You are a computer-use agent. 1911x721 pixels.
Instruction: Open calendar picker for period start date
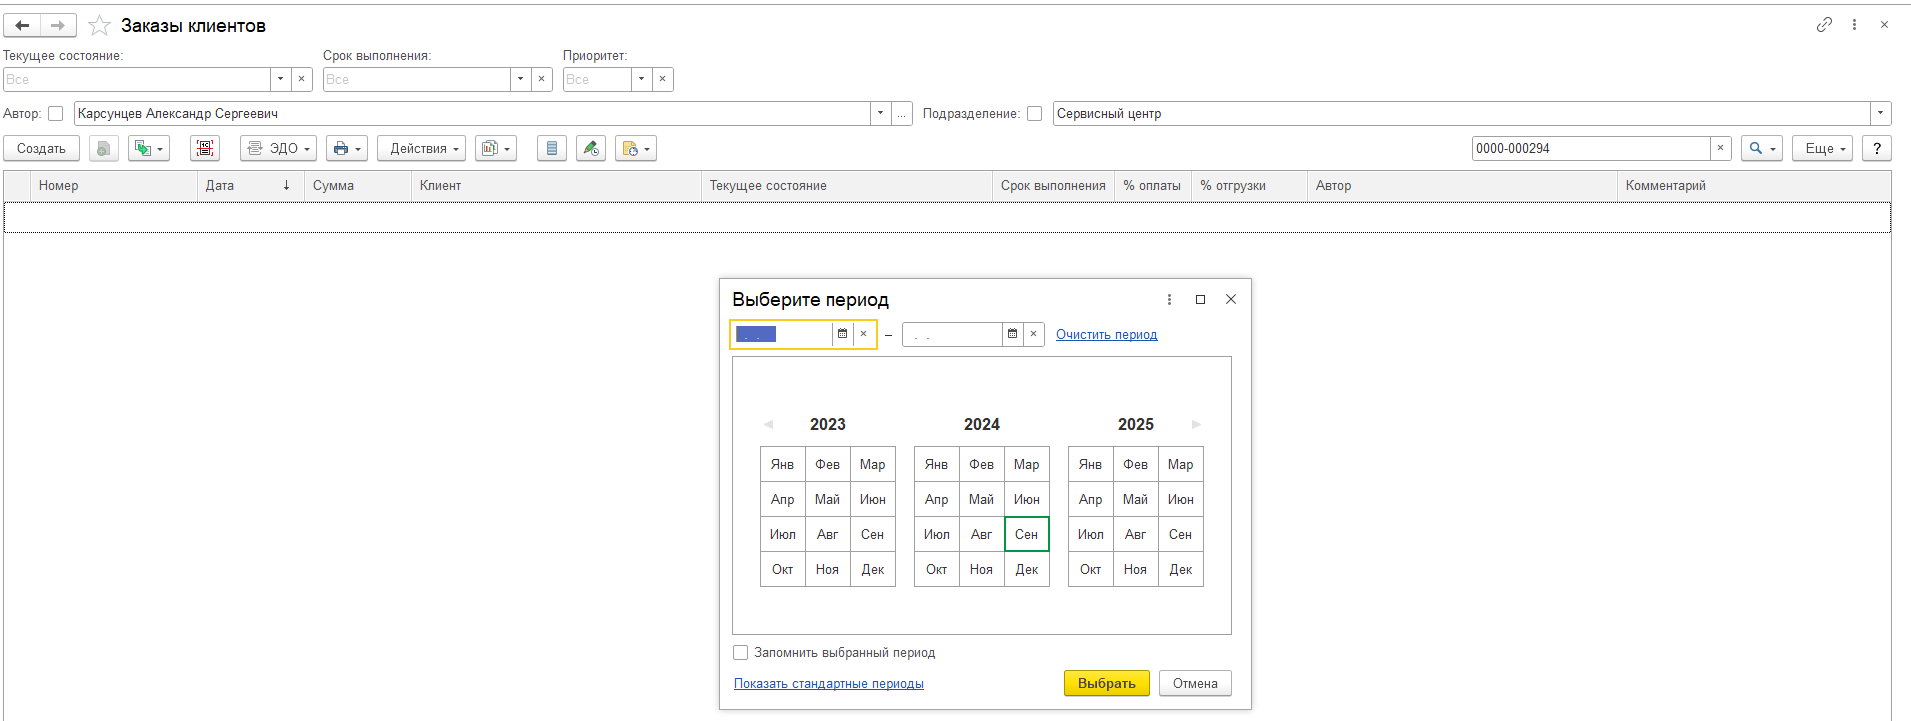842,334
